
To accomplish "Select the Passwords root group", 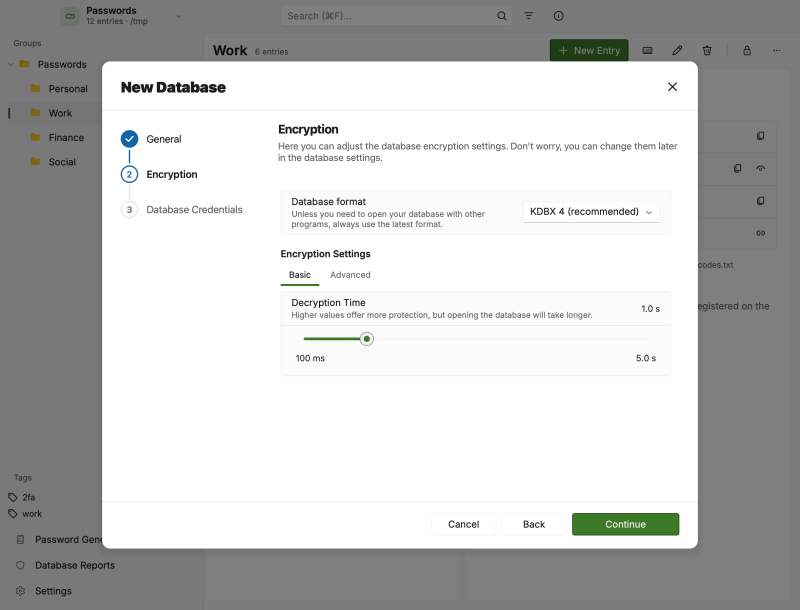I will point(62,65).
